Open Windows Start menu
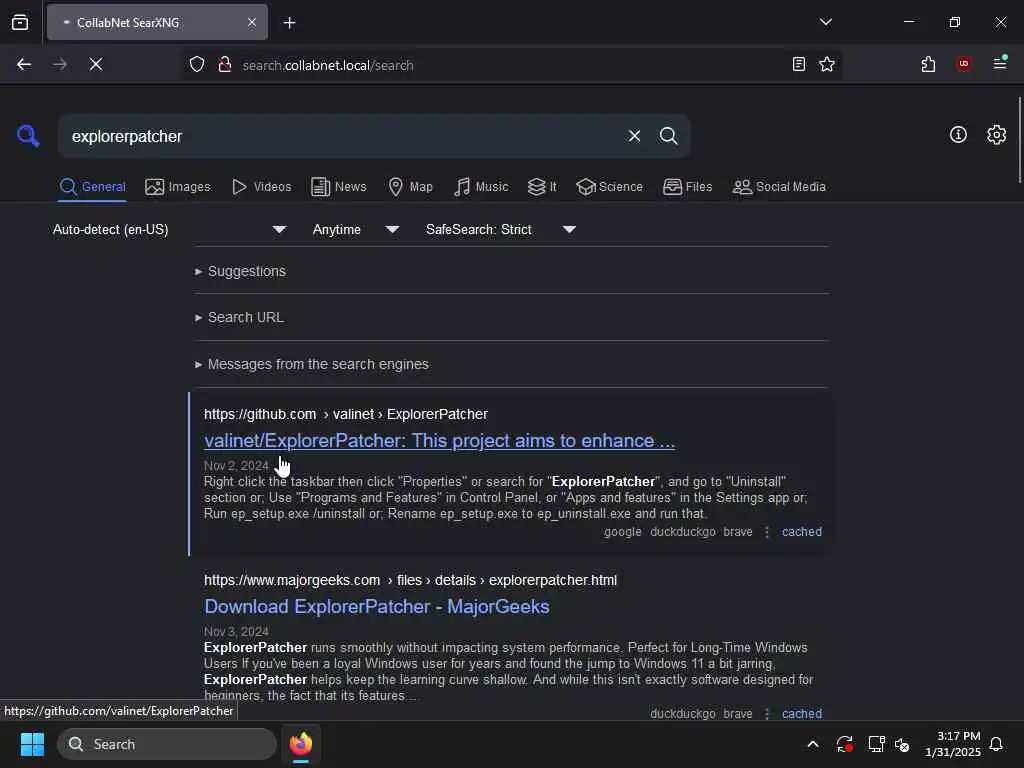1024x768 pixels. [x=32, y=744]
